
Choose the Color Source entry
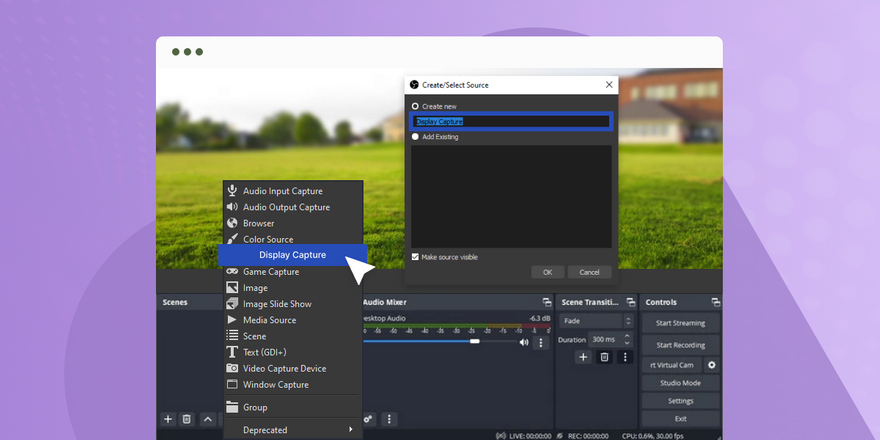(x=292, y=239)
